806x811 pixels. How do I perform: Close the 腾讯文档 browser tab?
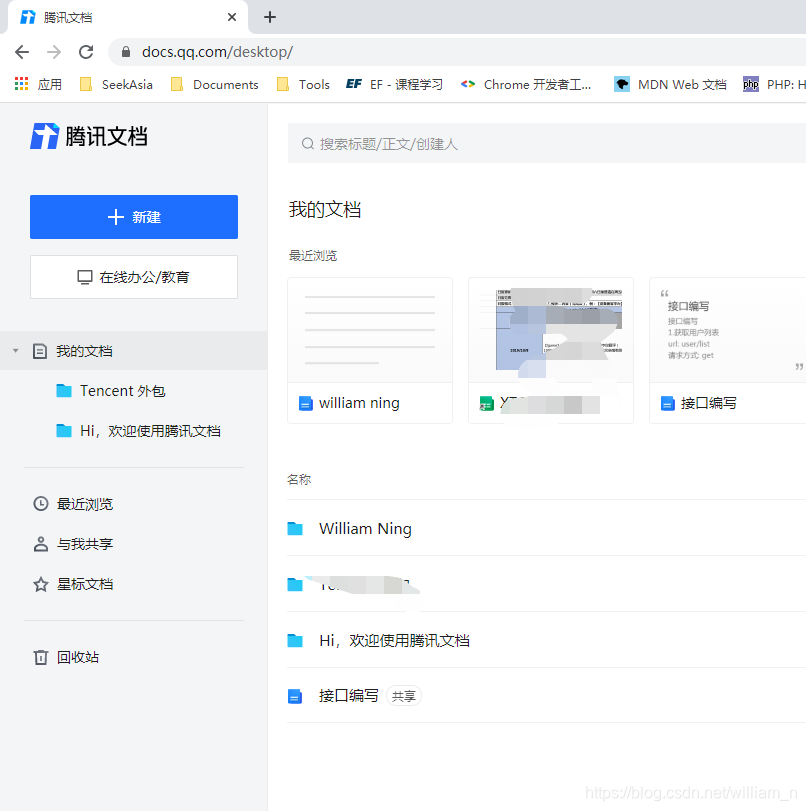[232, 17]
